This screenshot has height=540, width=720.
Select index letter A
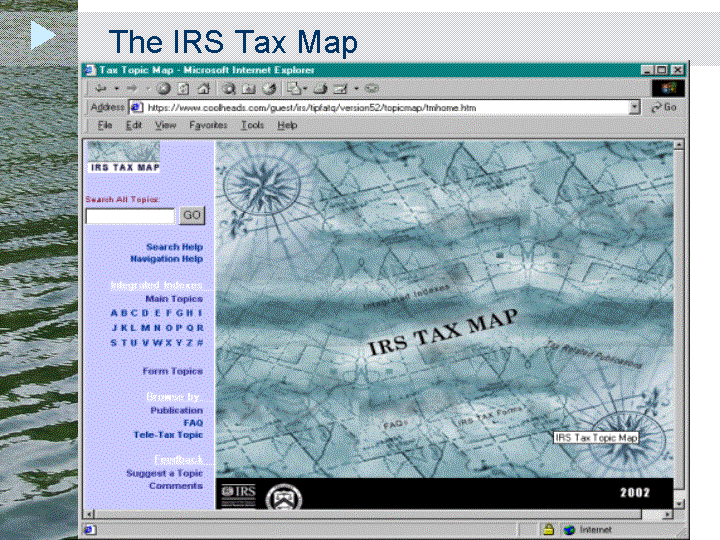coord(114,313)
